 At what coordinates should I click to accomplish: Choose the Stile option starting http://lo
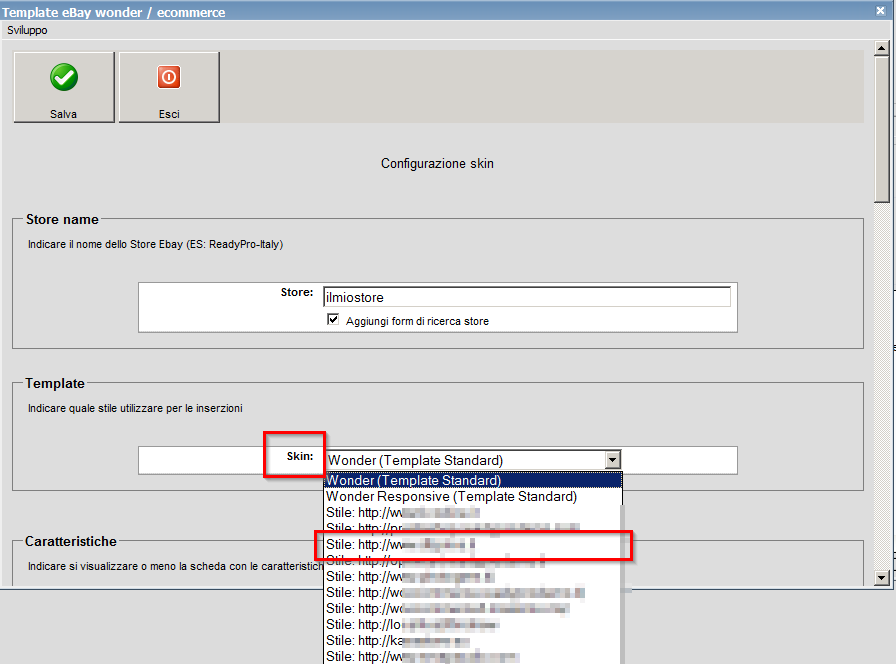coord(473,625)
